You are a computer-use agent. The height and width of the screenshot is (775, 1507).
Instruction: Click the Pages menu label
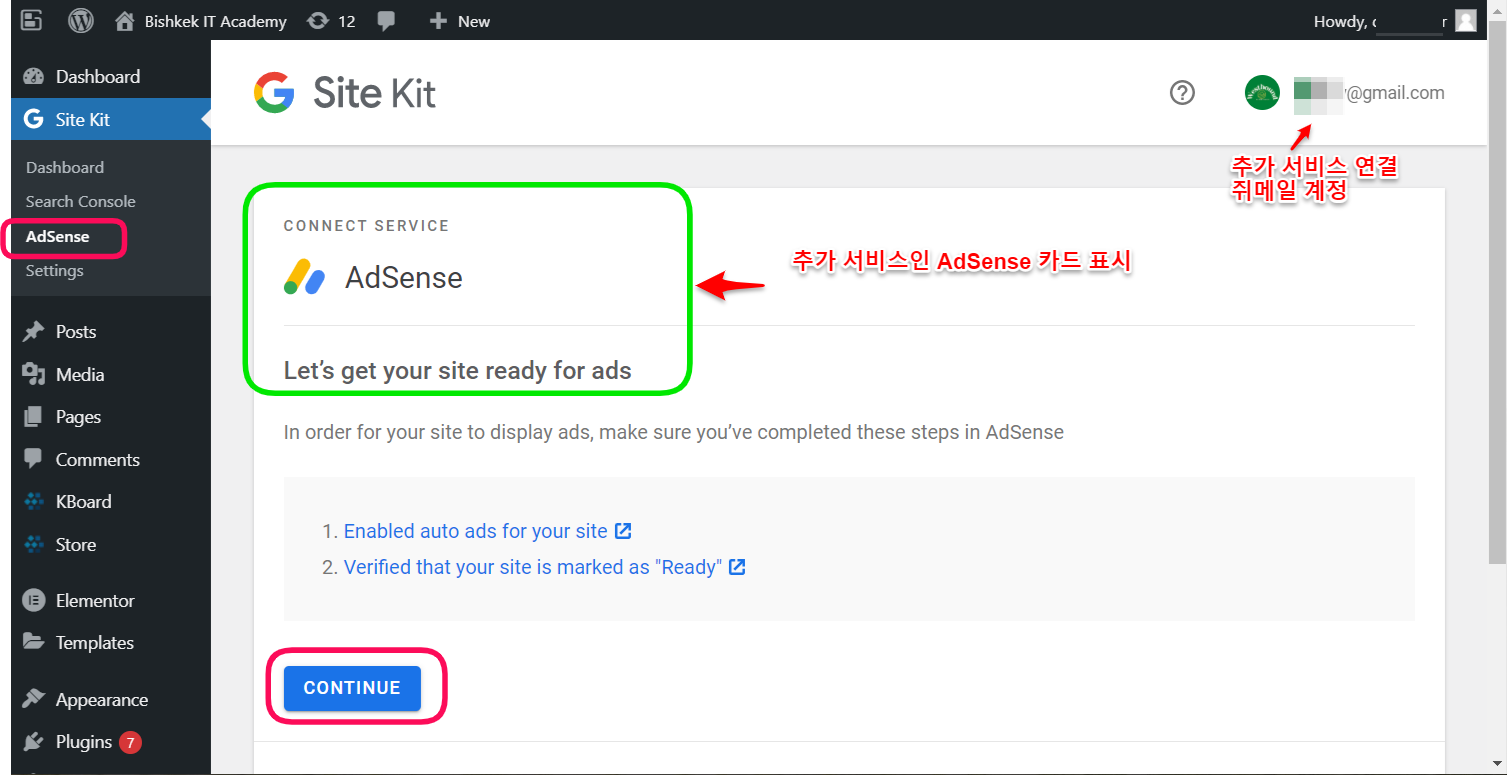coord(78,417)
